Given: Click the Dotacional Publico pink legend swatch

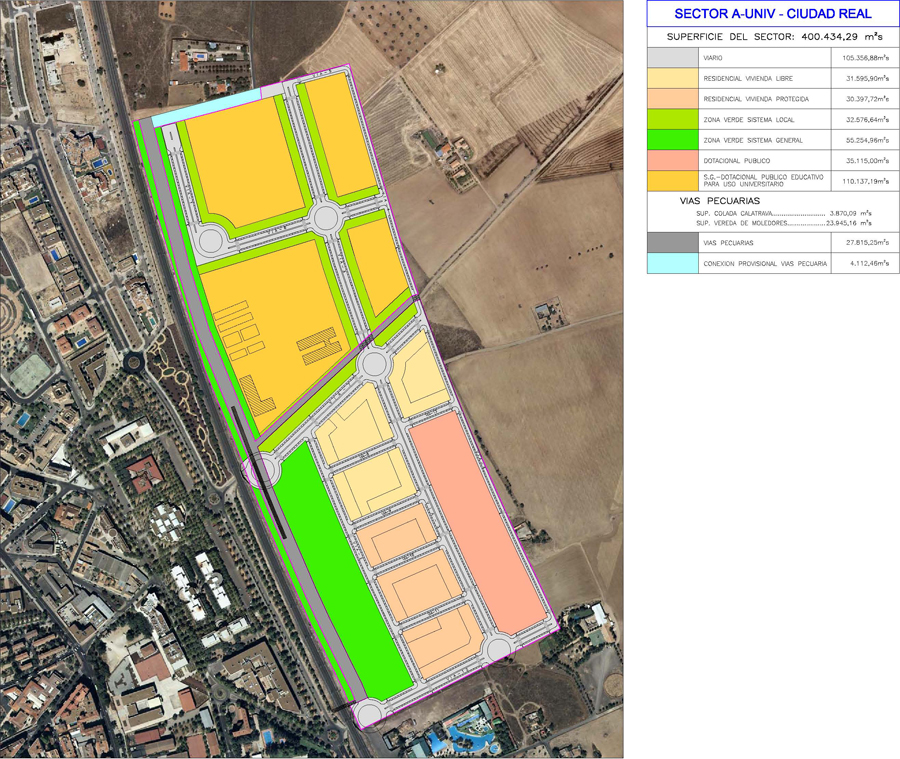Looking at the screenshot, I should [x=673, y=160].
